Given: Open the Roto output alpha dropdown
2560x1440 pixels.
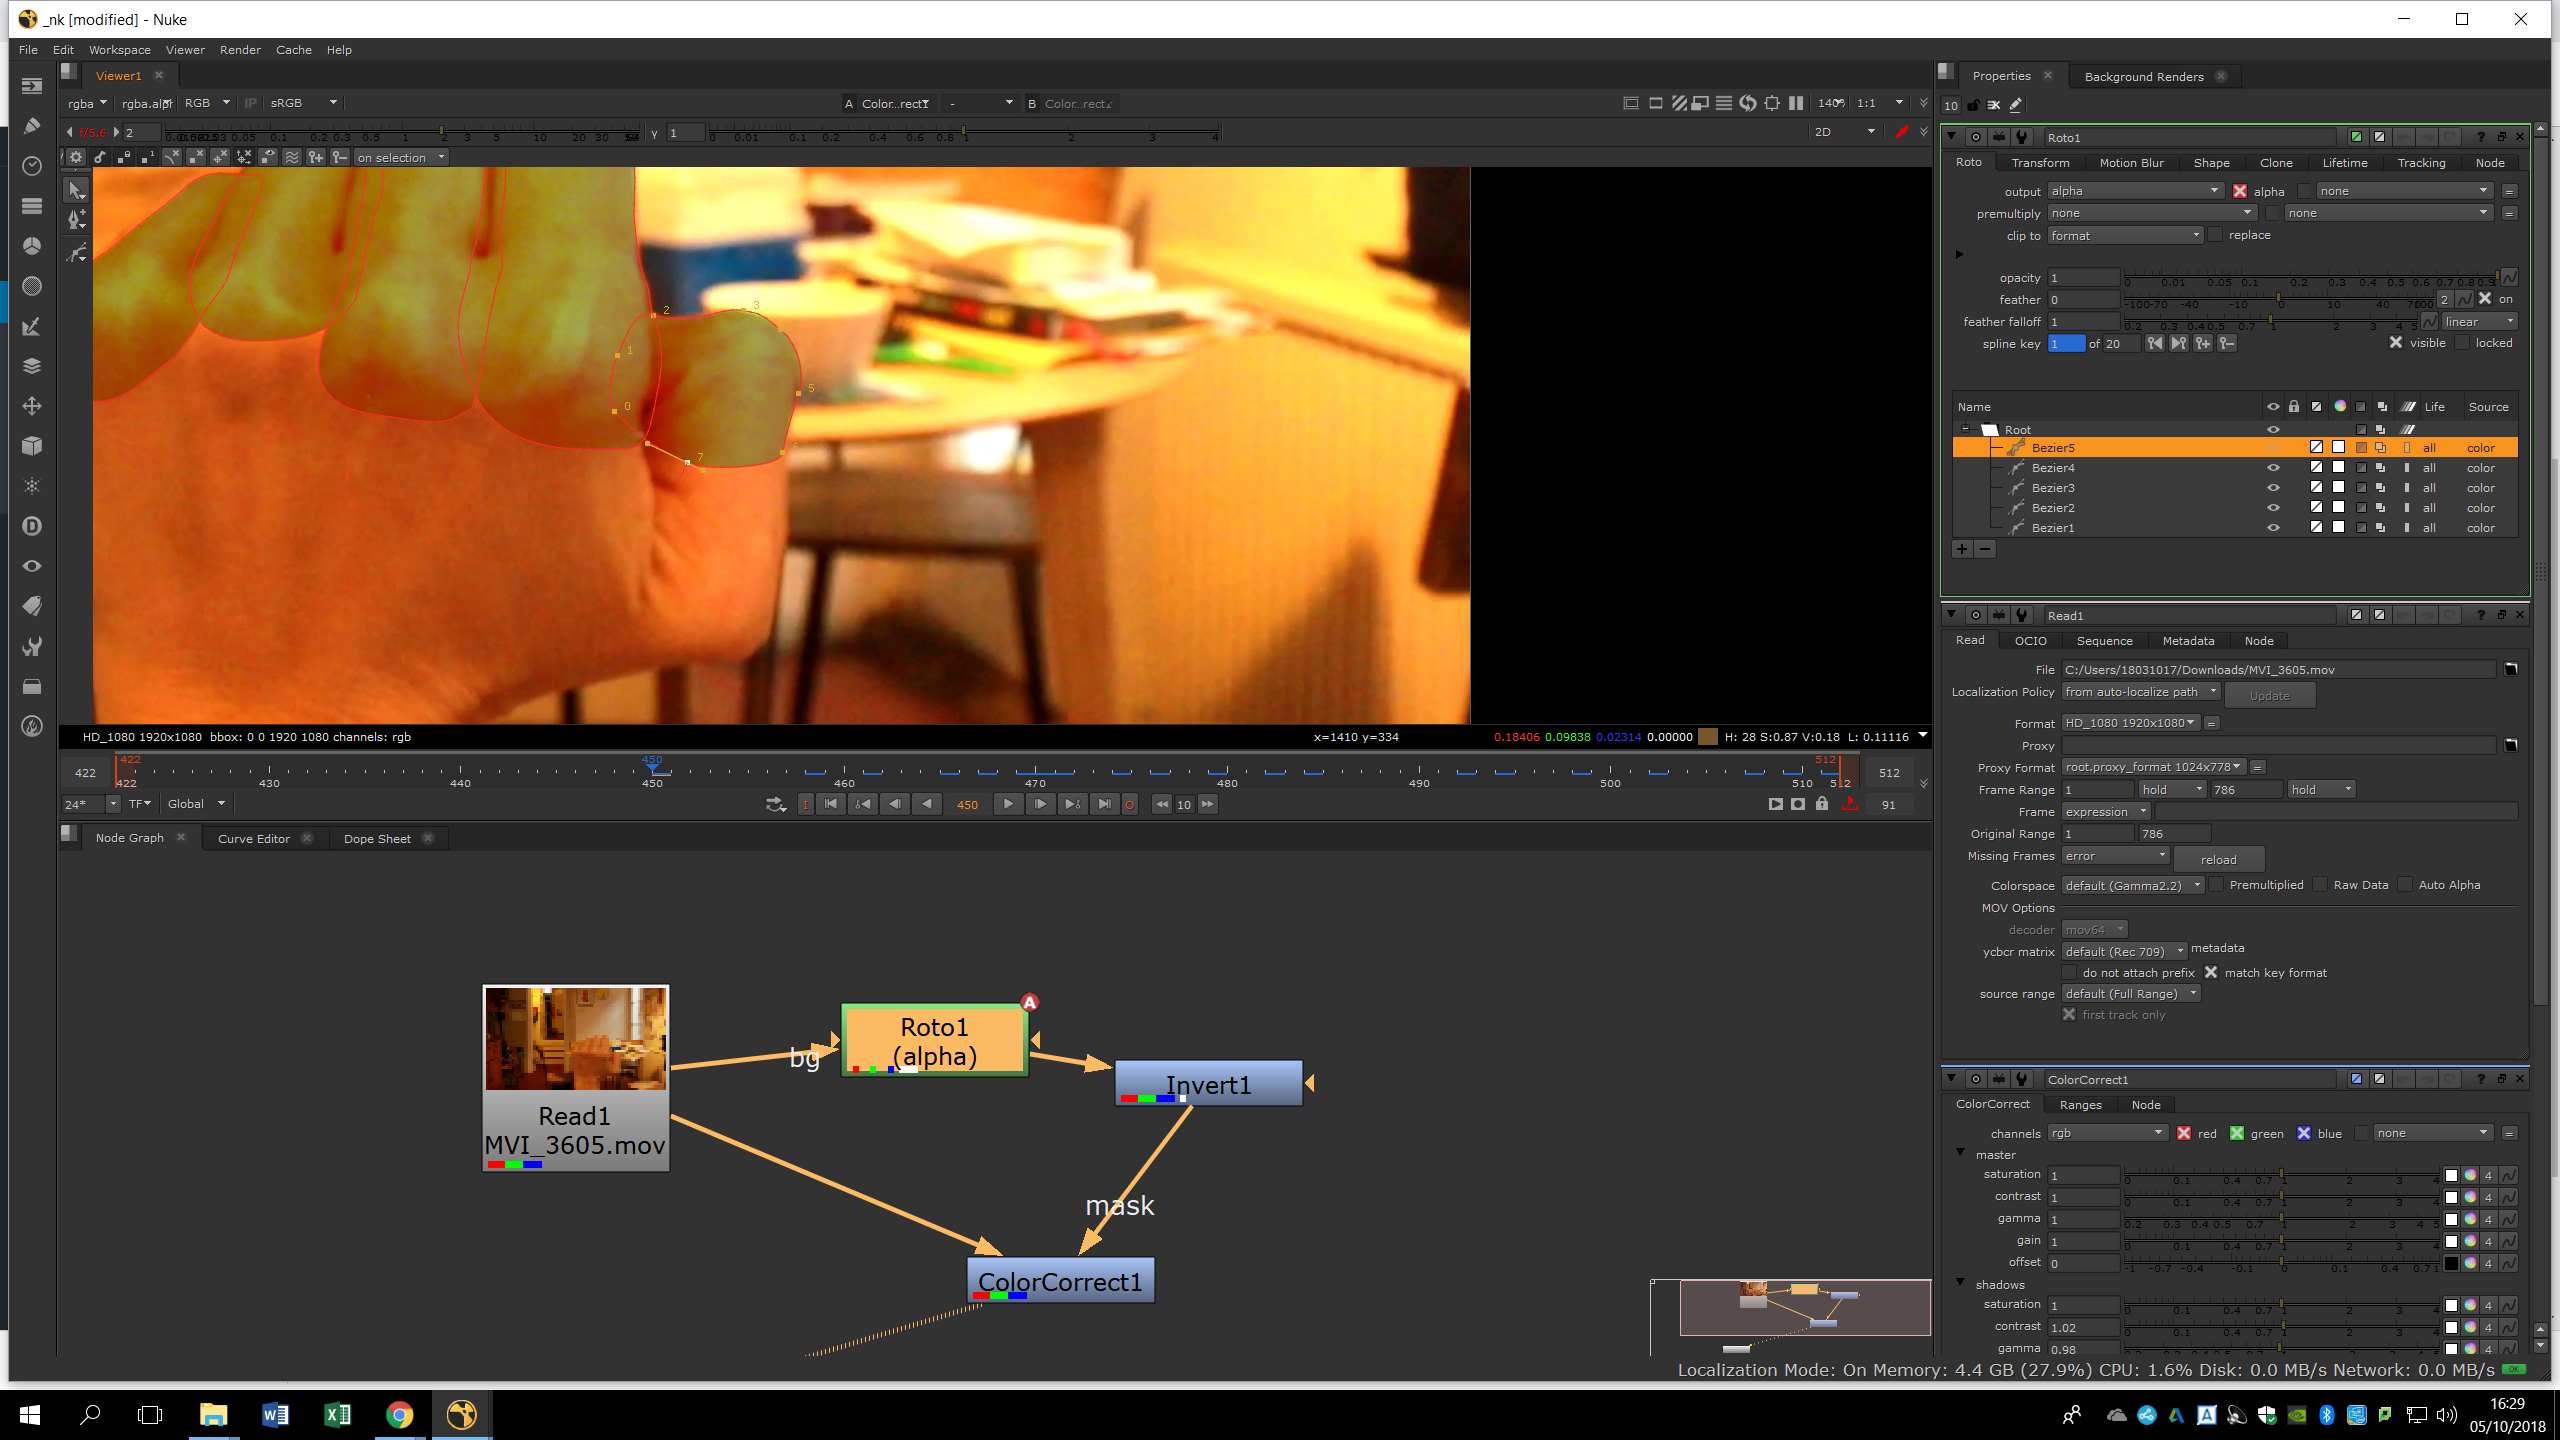Looking at the screenshot, I should tap(2133, 191).
